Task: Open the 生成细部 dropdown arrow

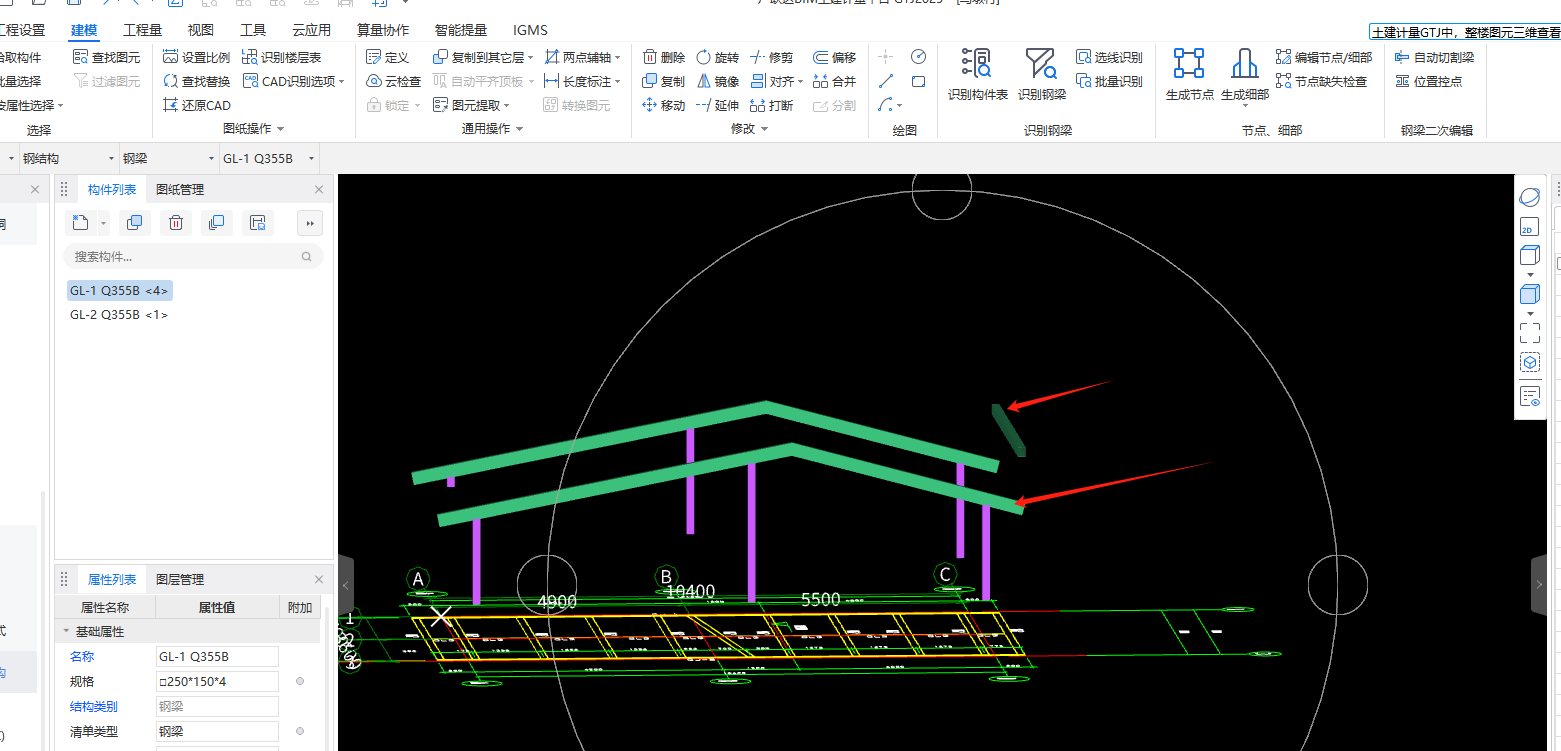Action: click(1245, 106)
